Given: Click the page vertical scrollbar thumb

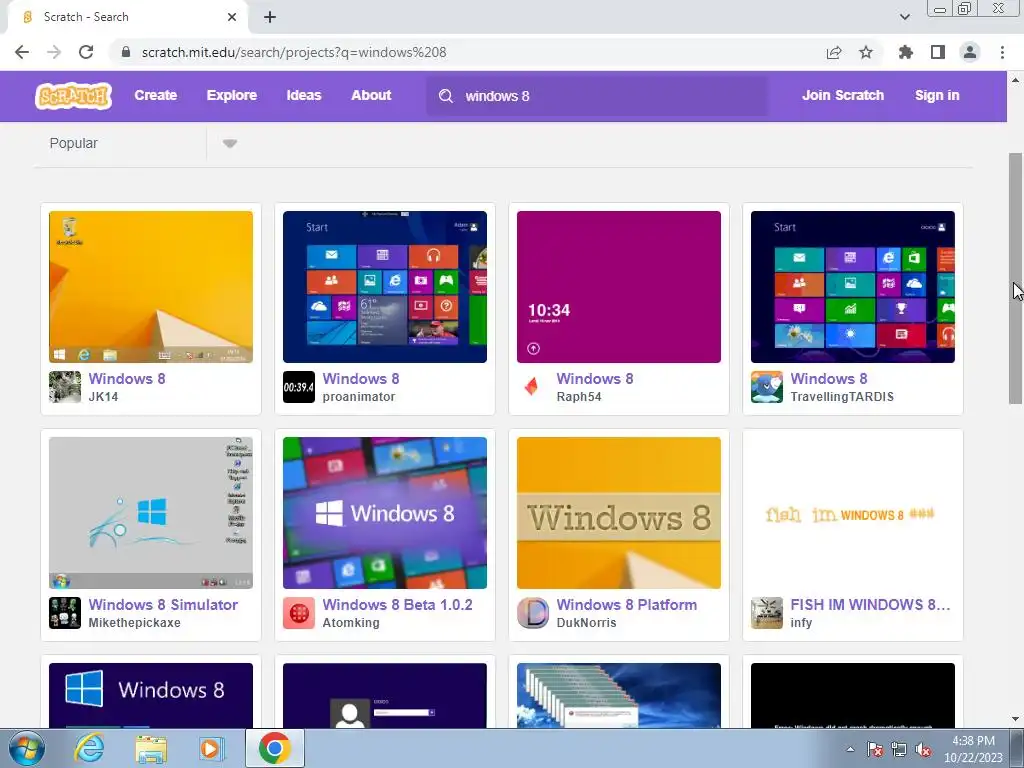Looking at the screenshot, I should [1015, 278].
